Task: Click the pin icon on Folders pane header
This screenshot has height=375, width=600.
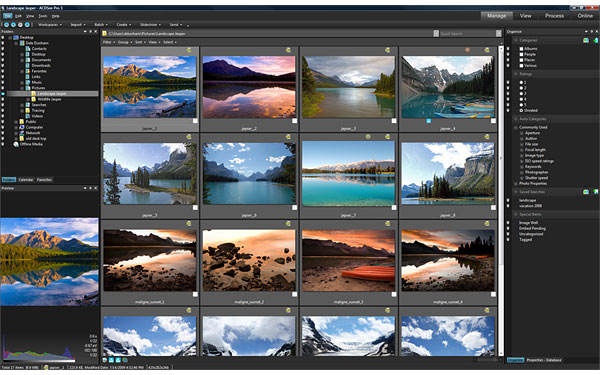Action: click(x=90, y=31)
